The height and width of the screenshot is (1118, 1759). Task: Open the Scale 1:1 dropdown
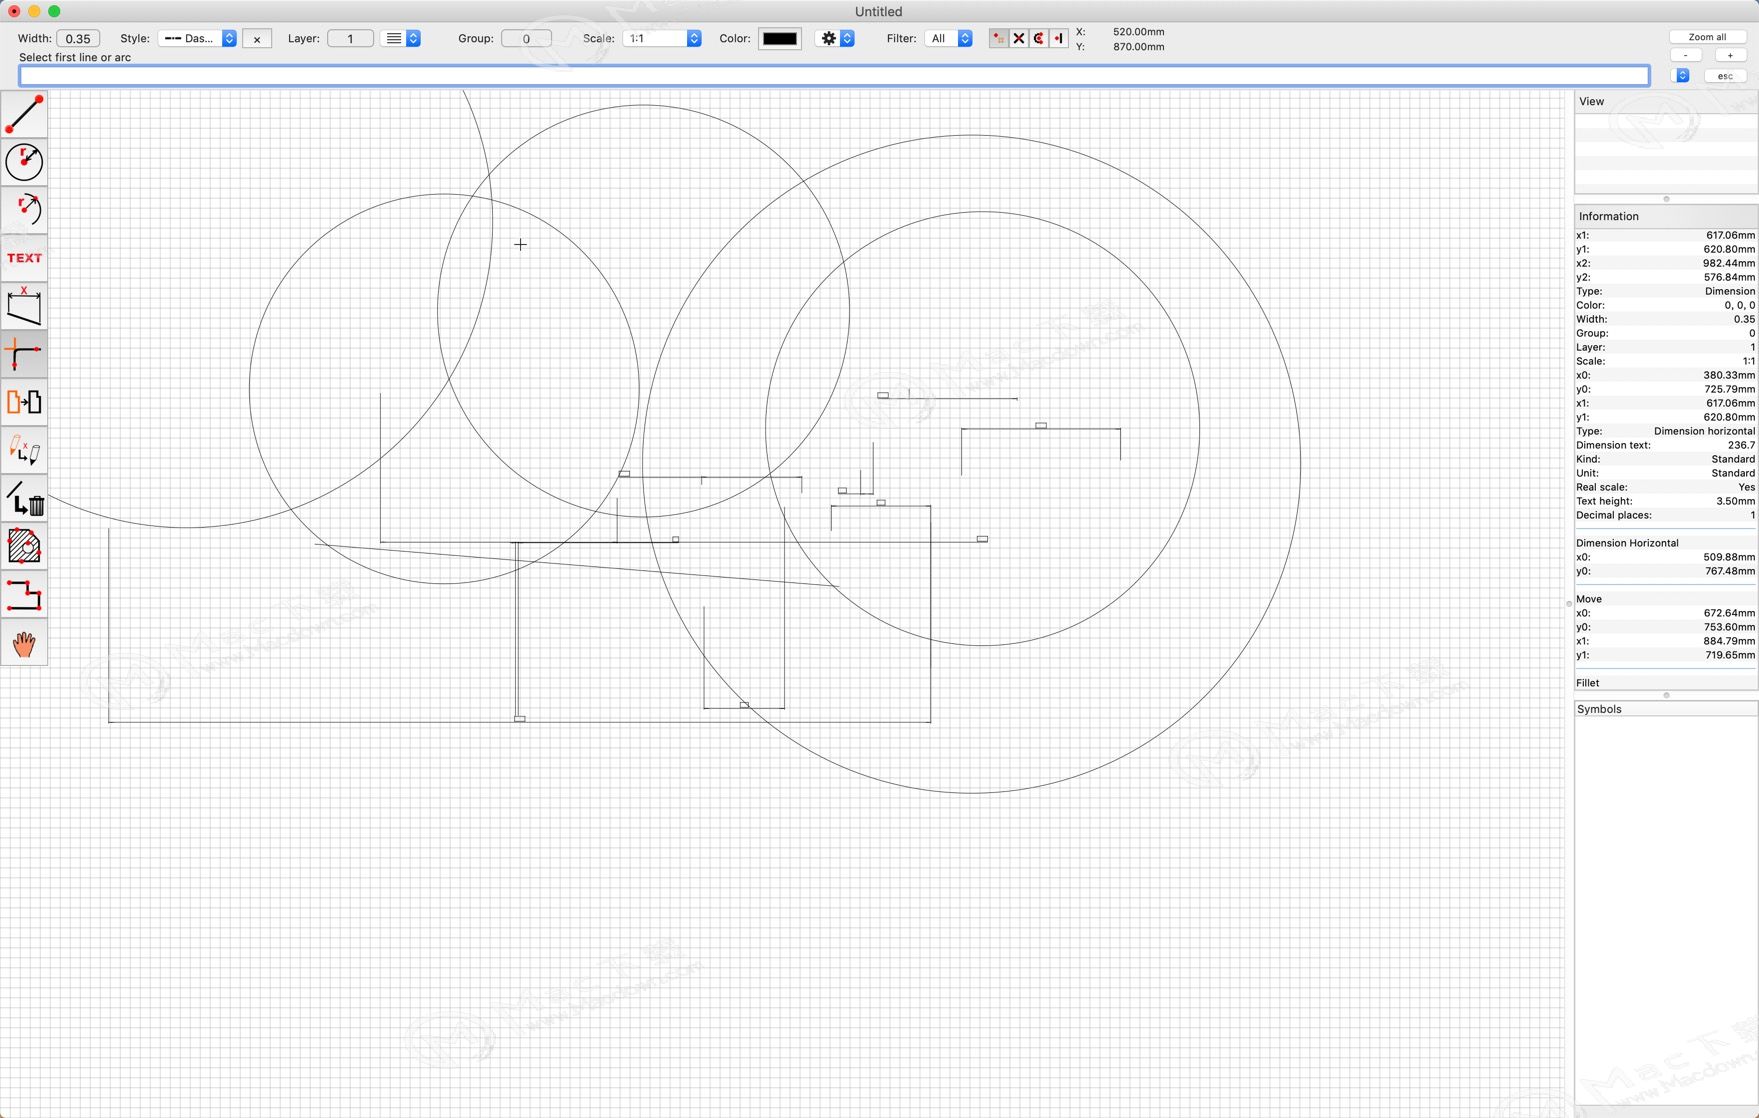(x=661, y=38)
